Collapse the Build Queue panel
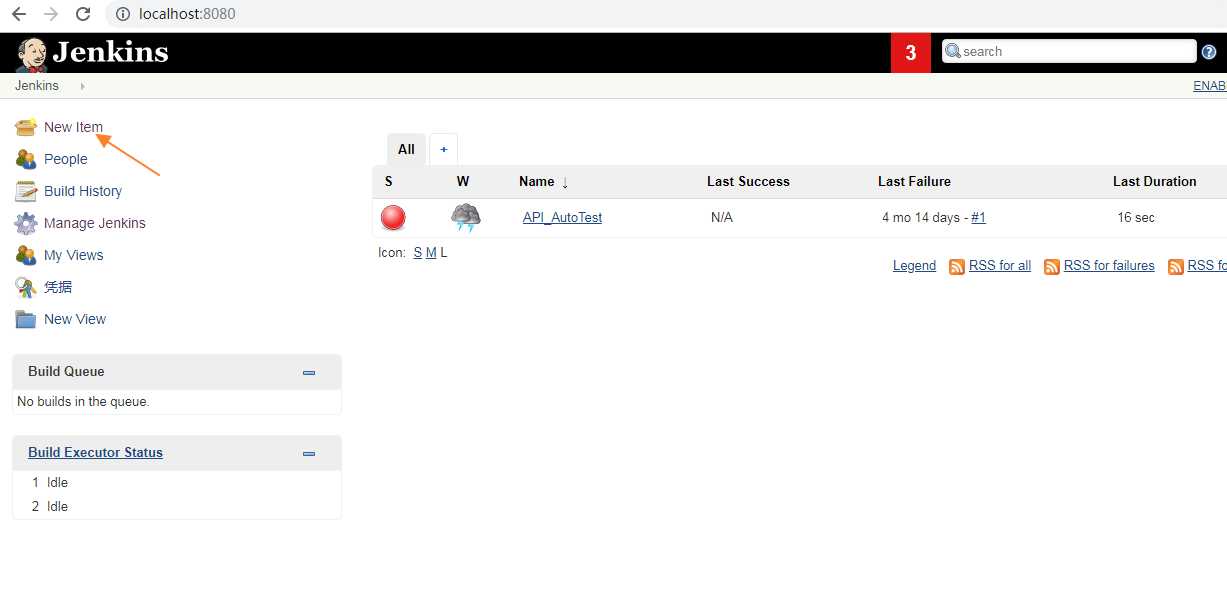This screenshot has height=602, width=1227. point(309,372)
